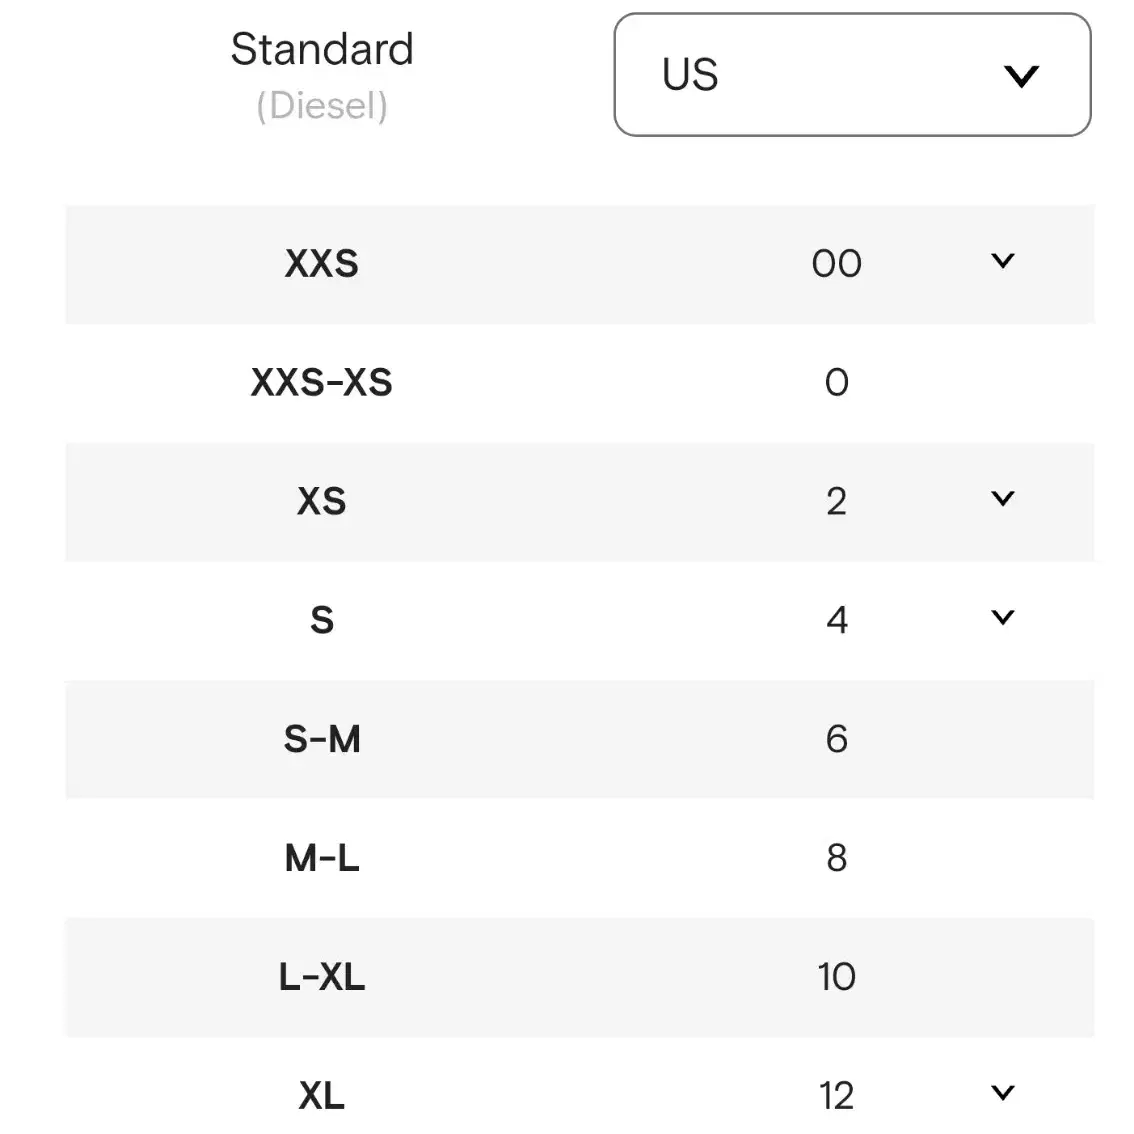Select the XXS size label
The height and width of the screenshot is (1134, 1134).
click(x=322, y=263)
